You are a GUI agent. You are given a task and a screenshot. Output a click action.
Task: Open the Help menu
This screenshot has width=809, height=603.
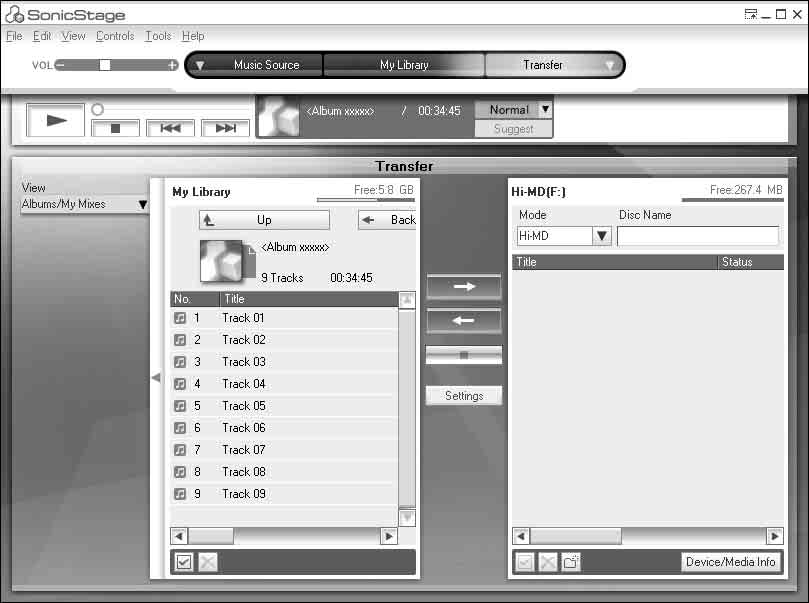(193, 36)
